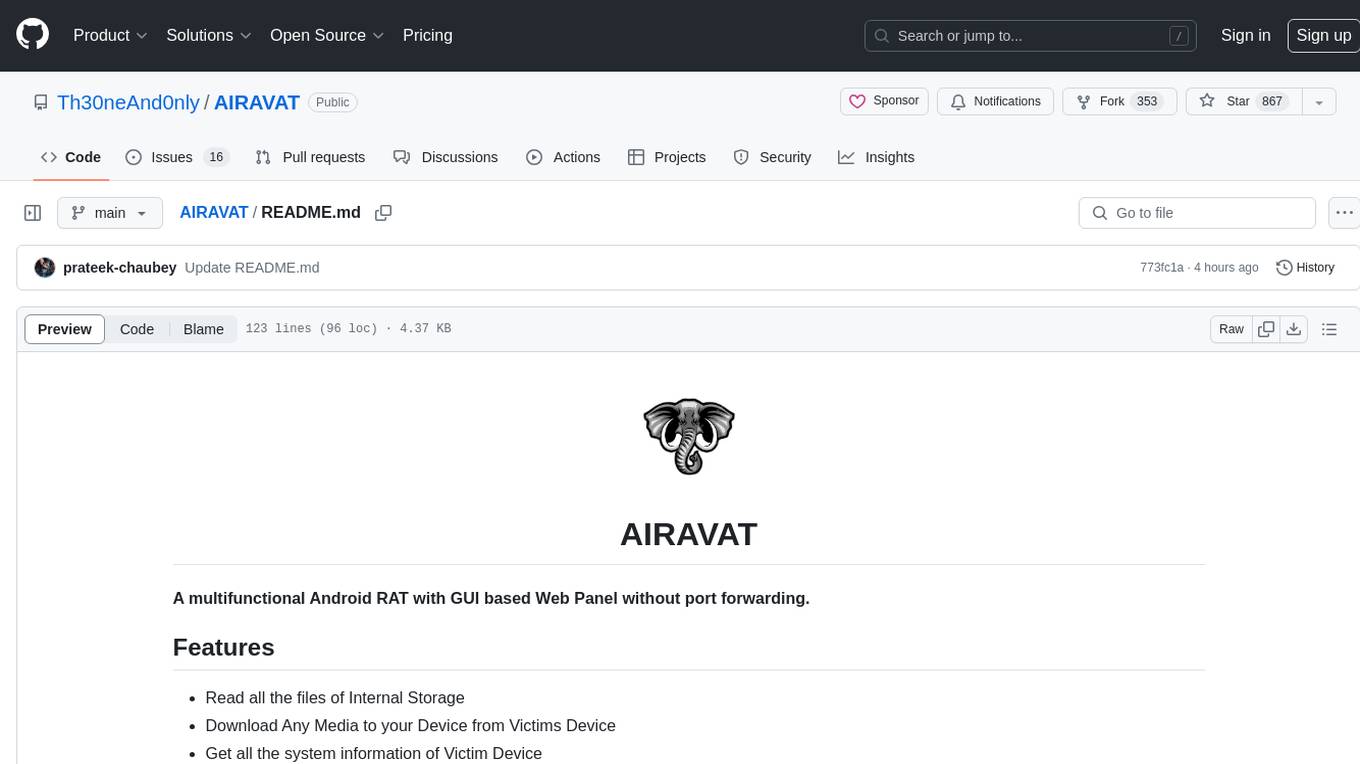1360x764 pixels.
Task: Switch to the Actions tab
Action: point(563,157)
